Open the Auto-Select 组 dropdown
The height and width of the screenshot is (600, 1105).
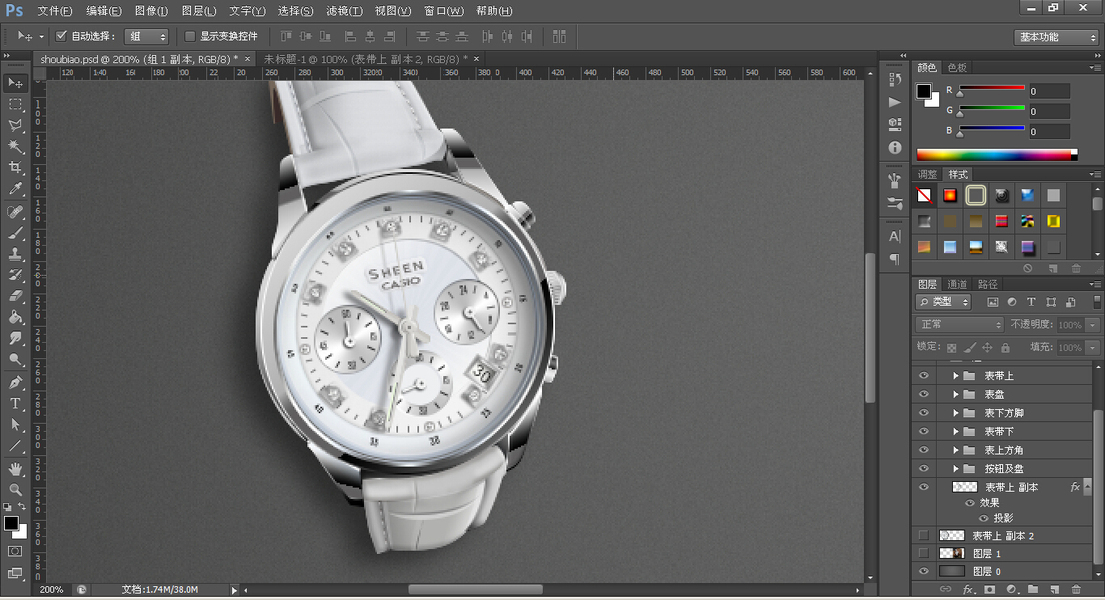tap(146, 36)
